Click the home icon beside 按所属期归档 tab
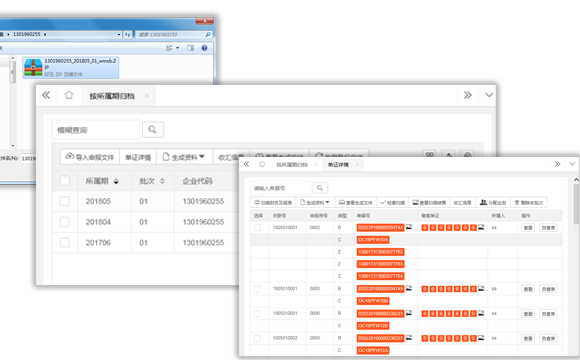This screenshot has width=580, height=360. click(69, 95)
